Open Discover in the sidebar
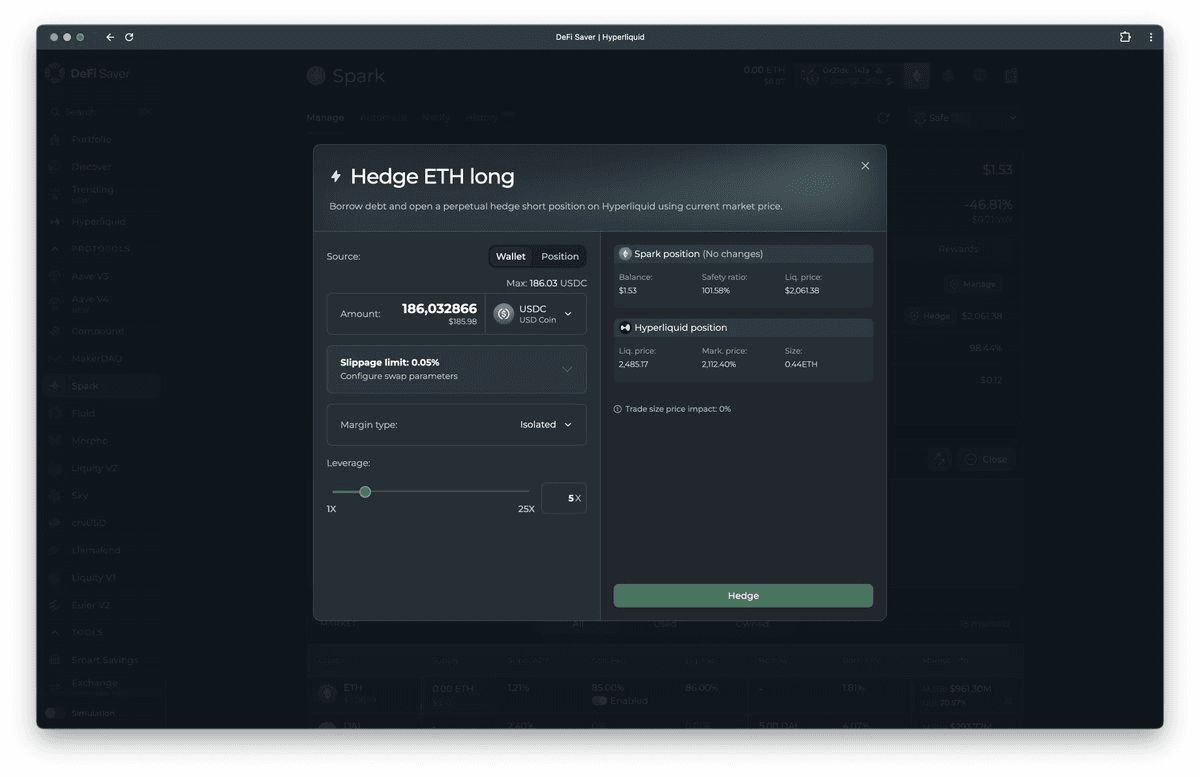1200x777 pixels. [x=91, y=167]
